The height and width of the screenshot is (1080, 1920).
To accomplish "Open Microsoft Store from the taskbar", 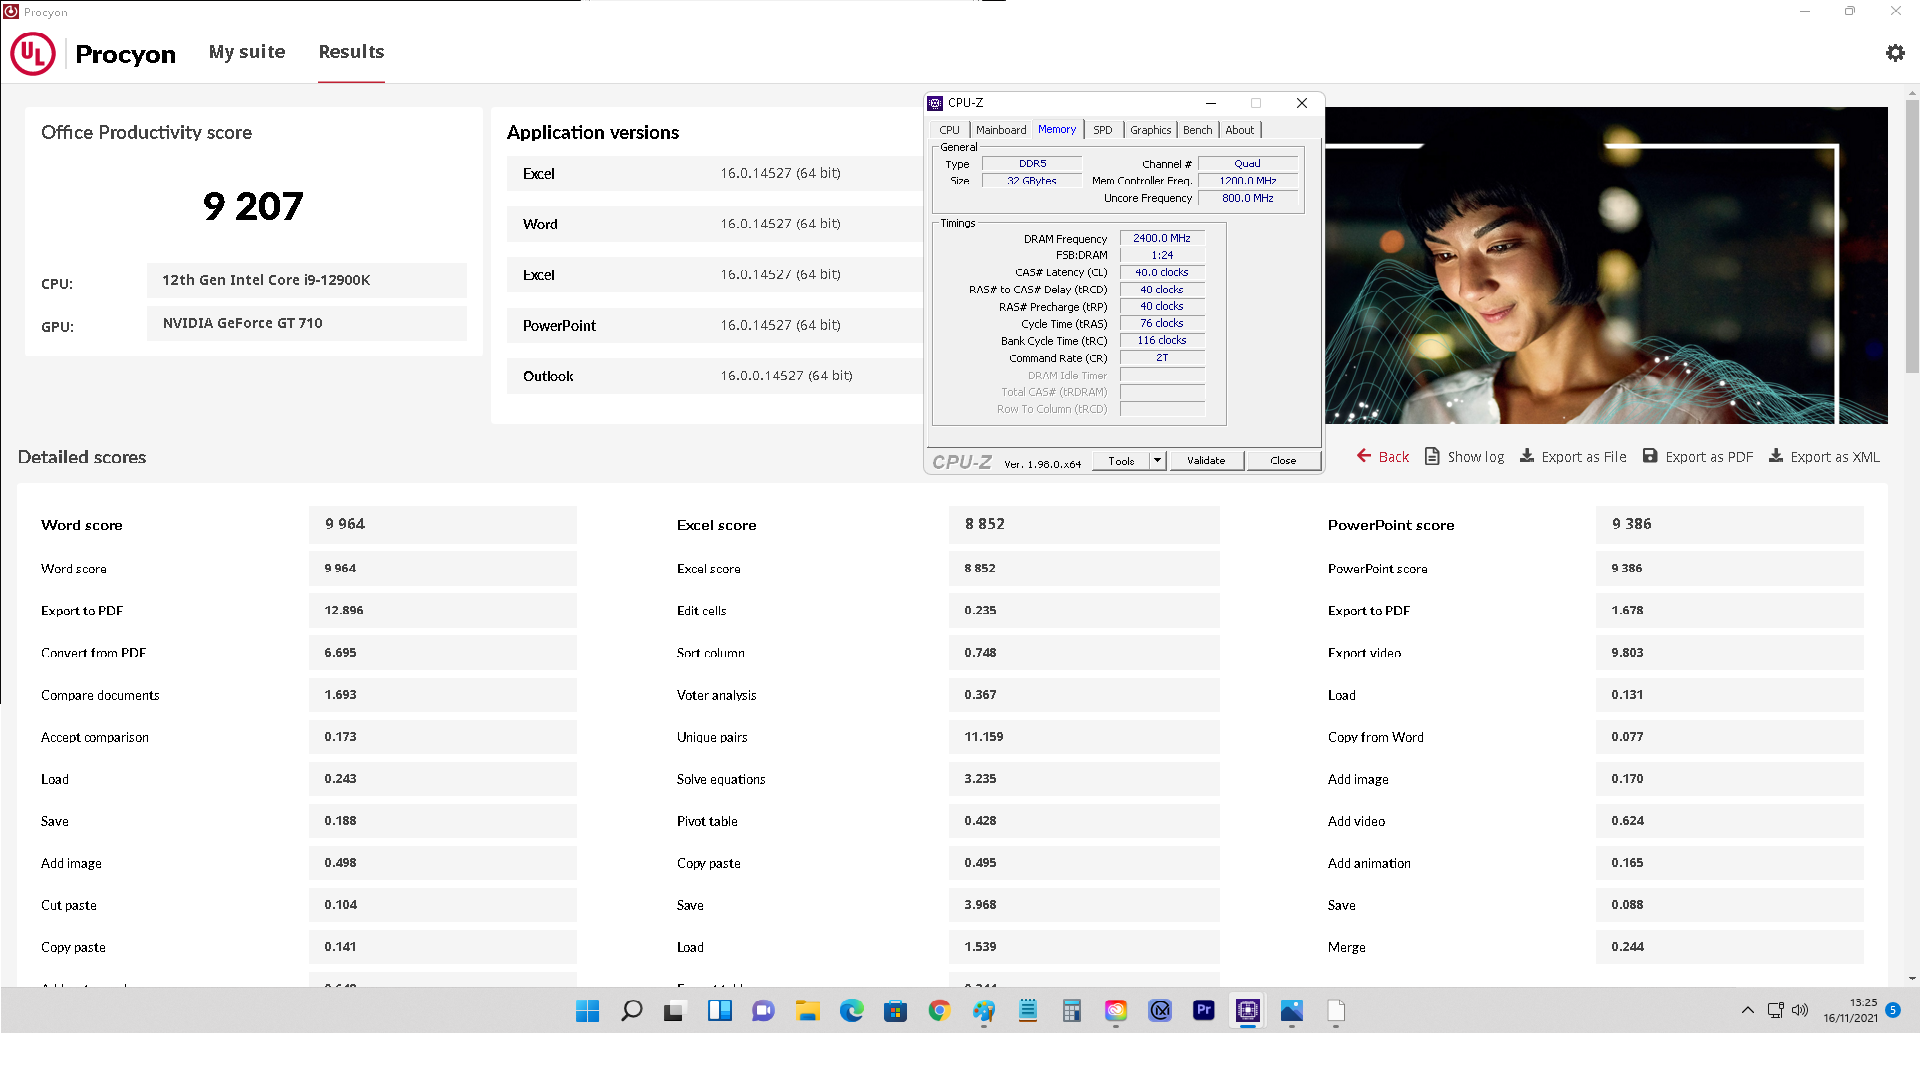I will 895,1011.
